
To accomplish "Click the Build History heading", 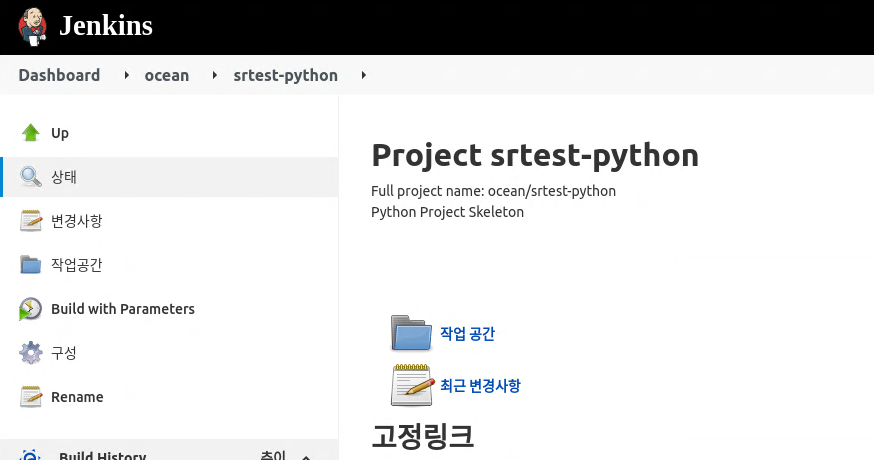I will coord(103,455).
